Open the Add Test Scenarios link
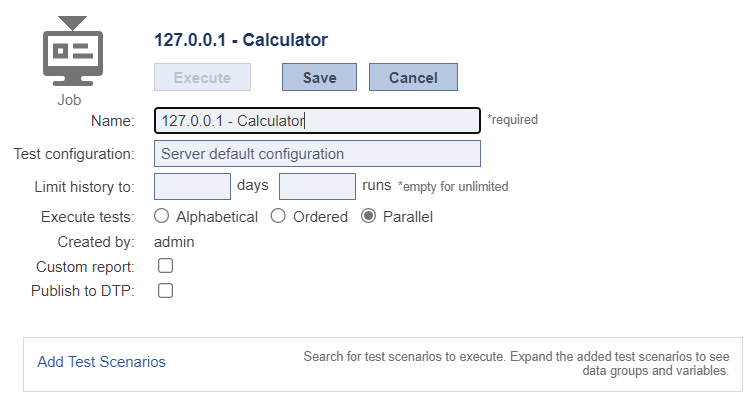Screen dimensions: 750x402 (101, 362)
